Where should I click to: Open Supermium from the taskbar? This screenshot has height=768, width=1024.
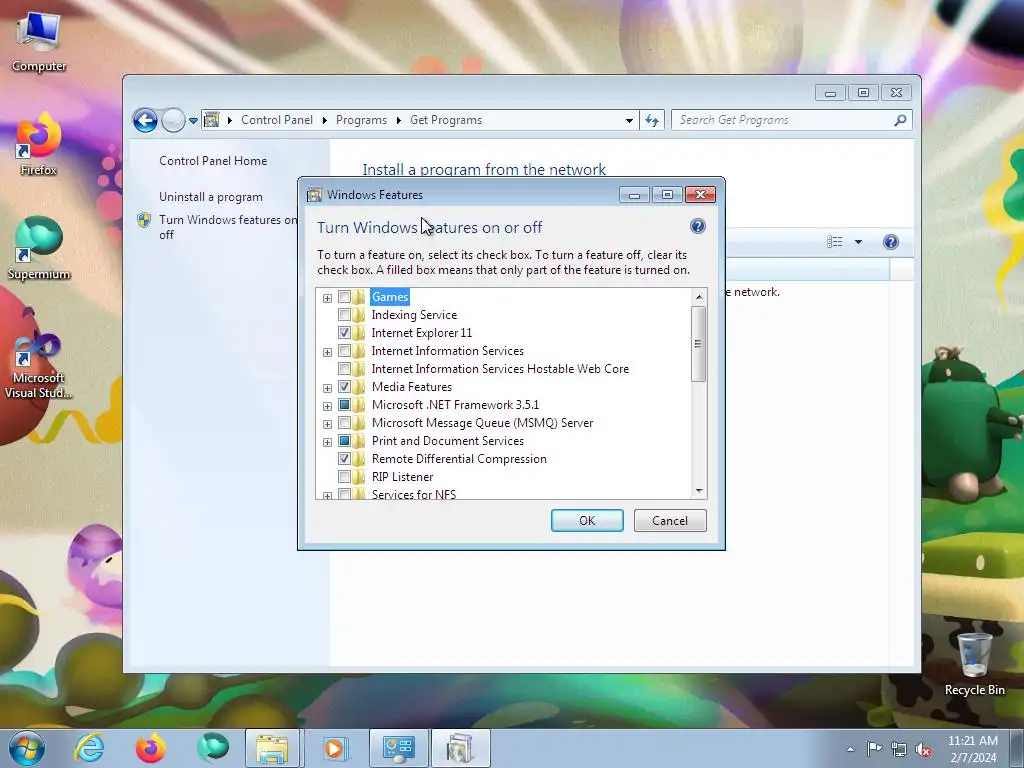213,748
